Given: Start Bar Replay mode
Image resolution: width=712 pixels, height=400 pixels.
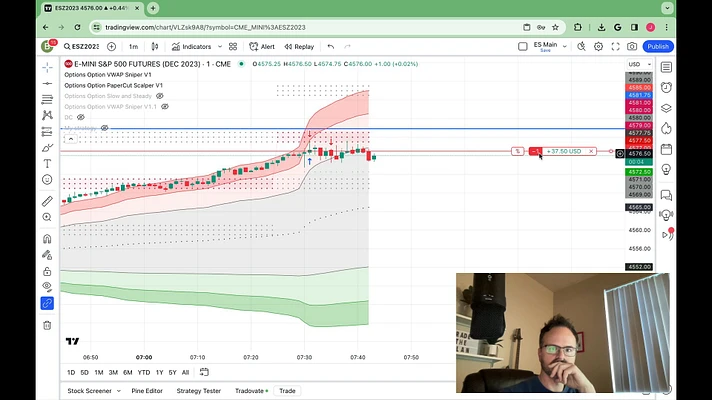Looking at the screenshot, I should pyautogui.click(x=299, y=47).
